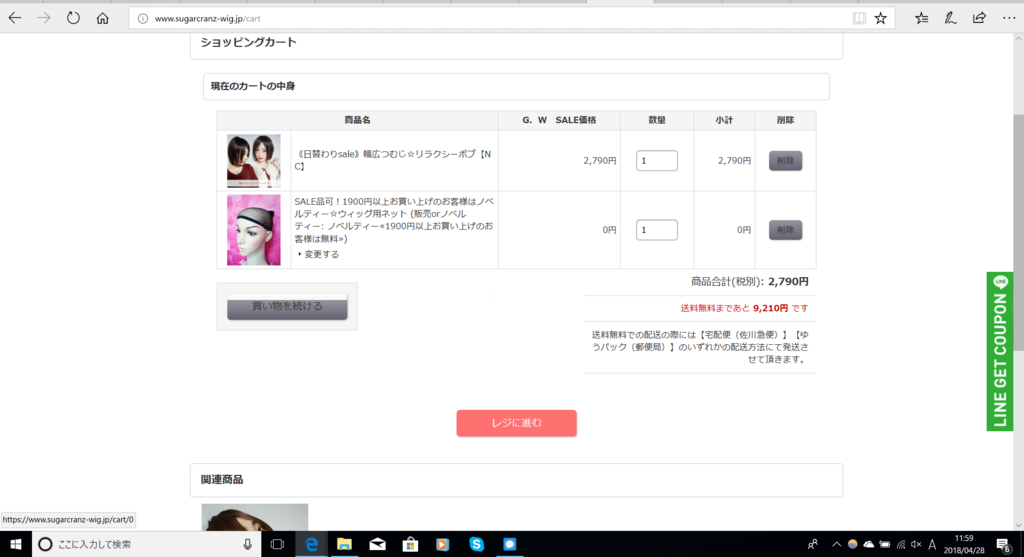Screen dimensions: 1024x557
Task: Open the media player taskbar icon
Action: pos(443,544)
